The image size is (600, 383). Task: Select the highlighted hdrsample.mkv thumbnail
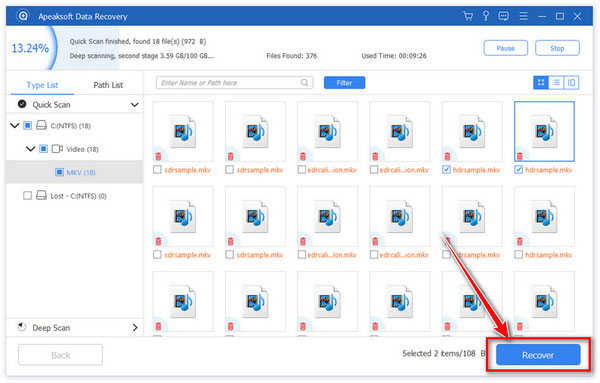tap(544, 131)
